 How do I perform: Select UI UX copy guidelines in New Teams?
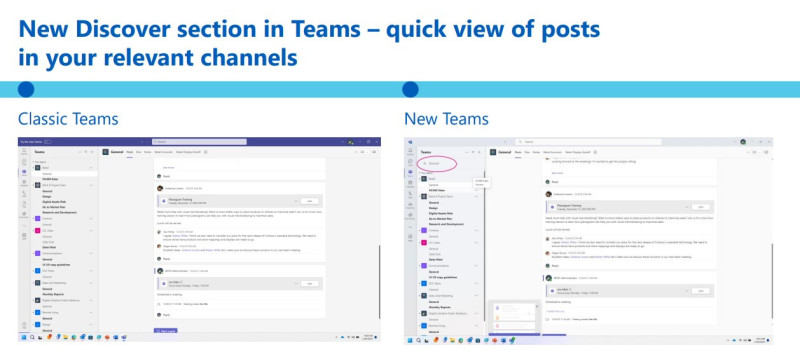443,277
